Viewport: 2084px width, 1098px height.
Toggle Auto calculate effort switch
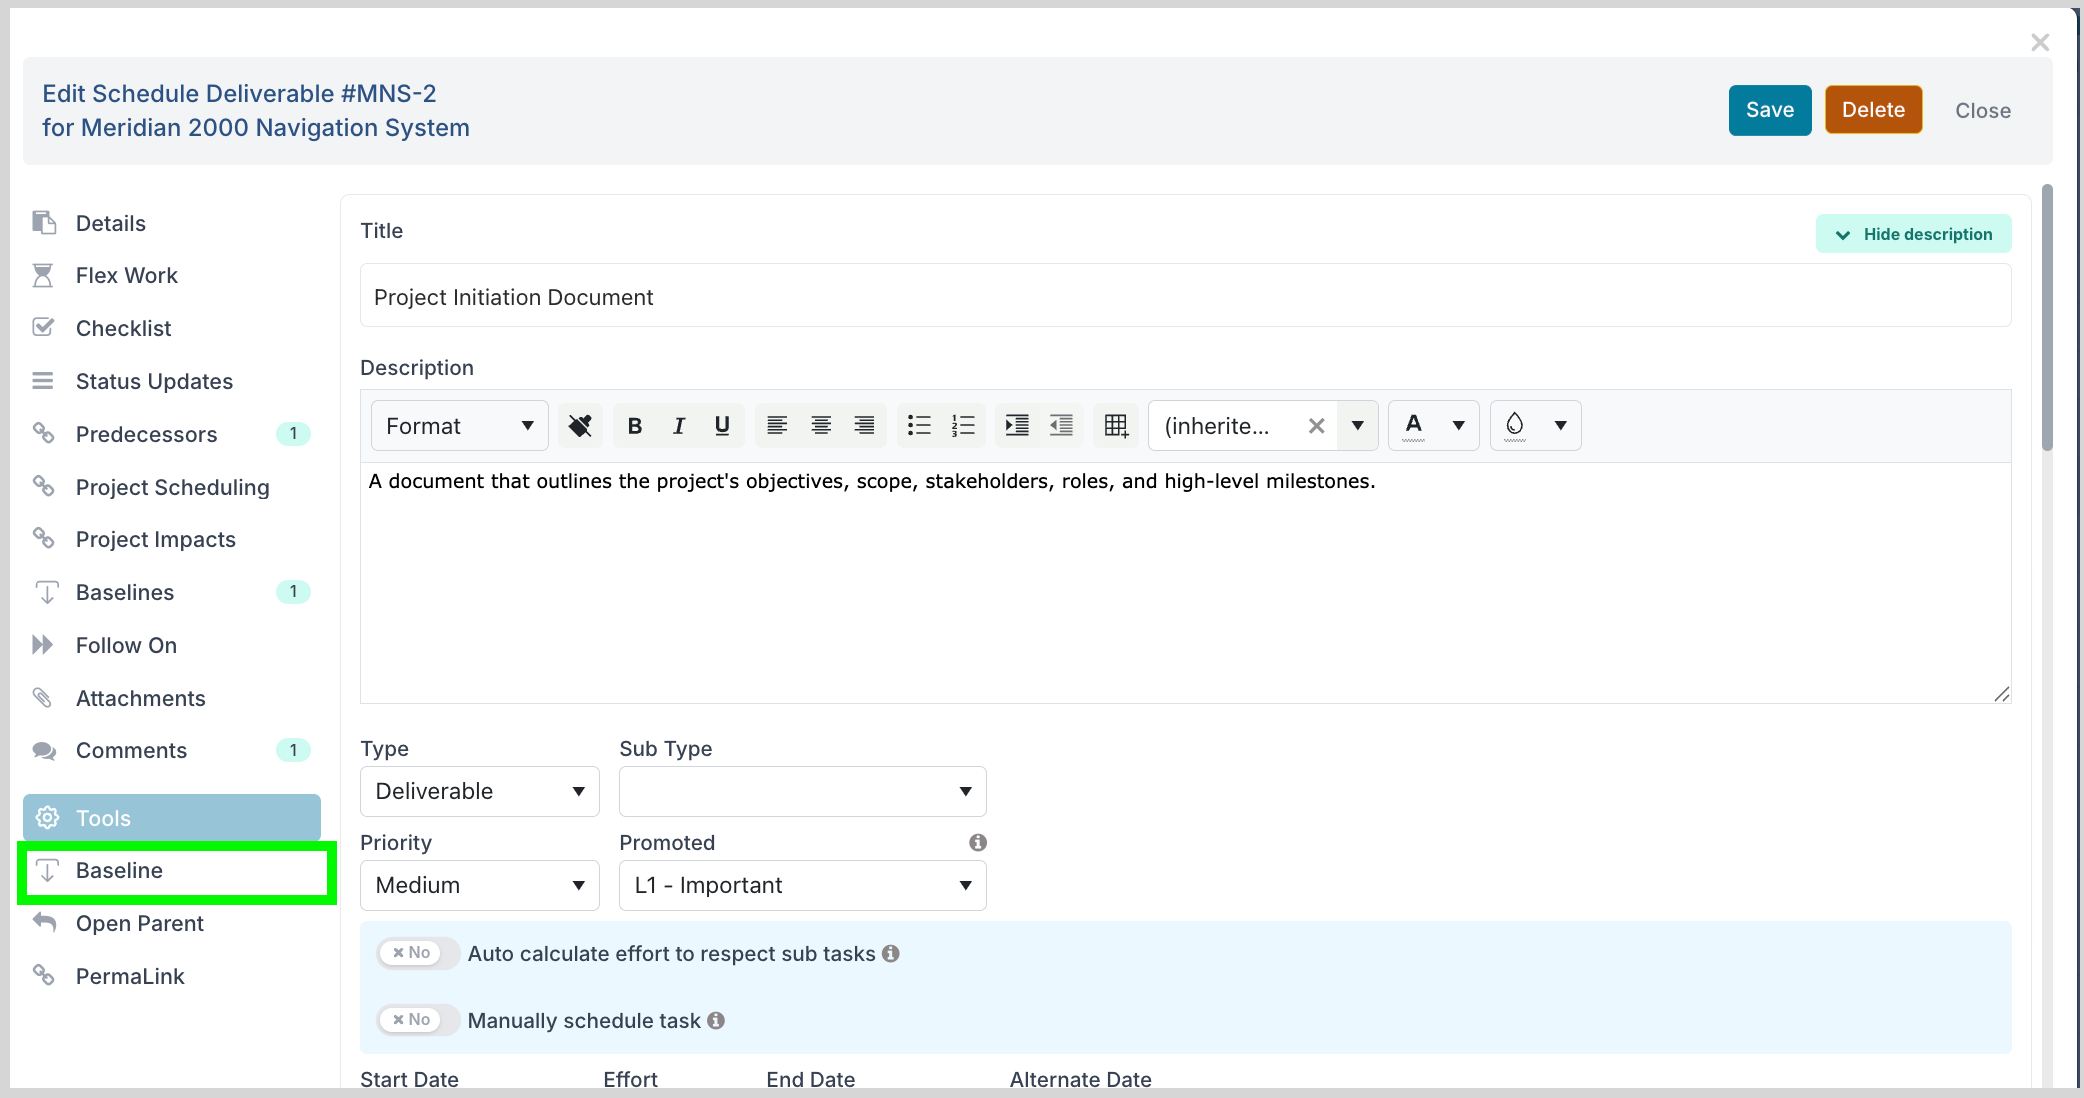413,953
